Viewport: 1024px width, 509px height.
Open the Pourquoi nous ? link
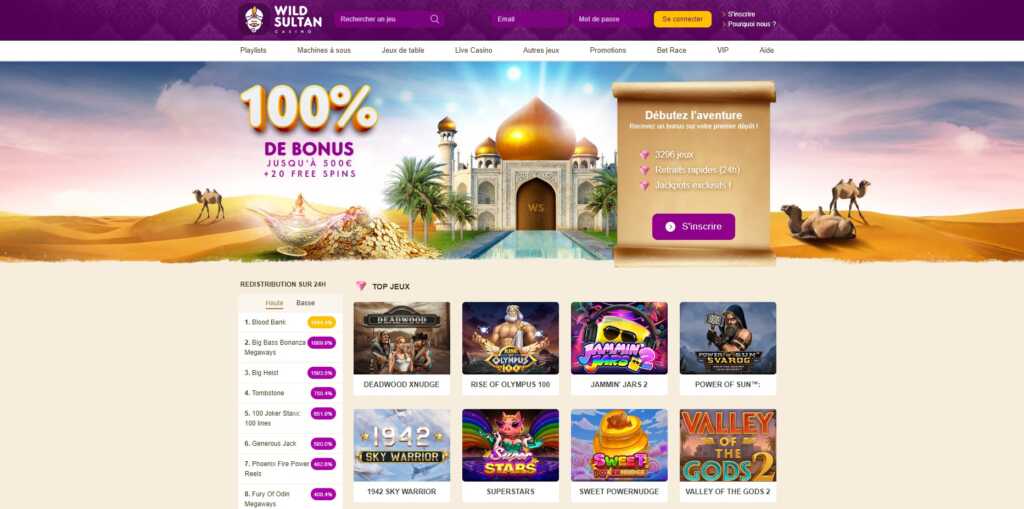pyautogui.click(x=752, y=24)
